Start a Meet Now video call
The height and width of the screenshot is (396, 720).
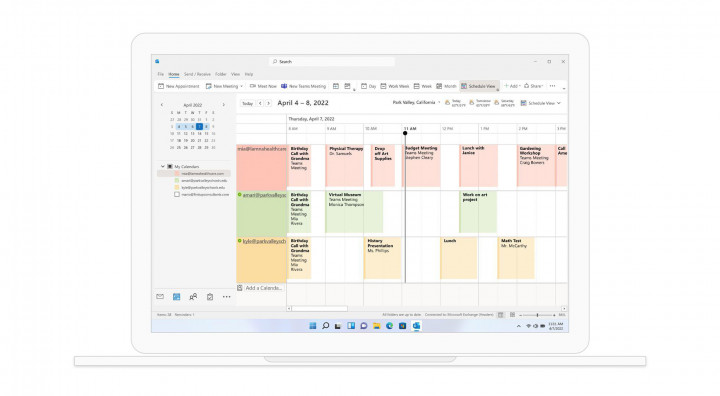click(x=263, y=86)
